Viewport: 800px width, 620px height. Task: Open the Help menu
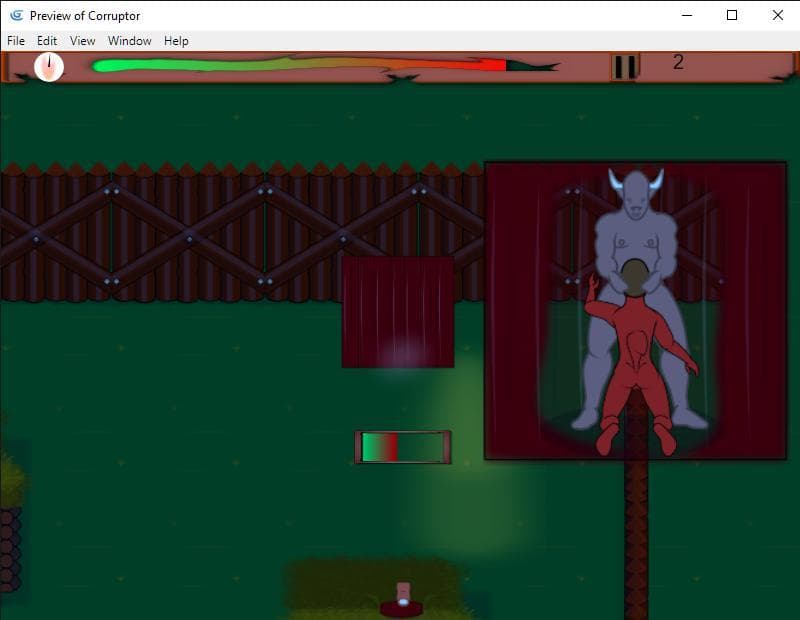pyautogui.click(x=176, y=41)
